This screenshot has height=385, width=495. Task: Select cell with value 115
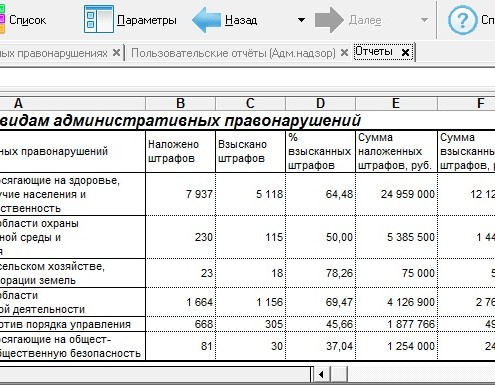250,237
